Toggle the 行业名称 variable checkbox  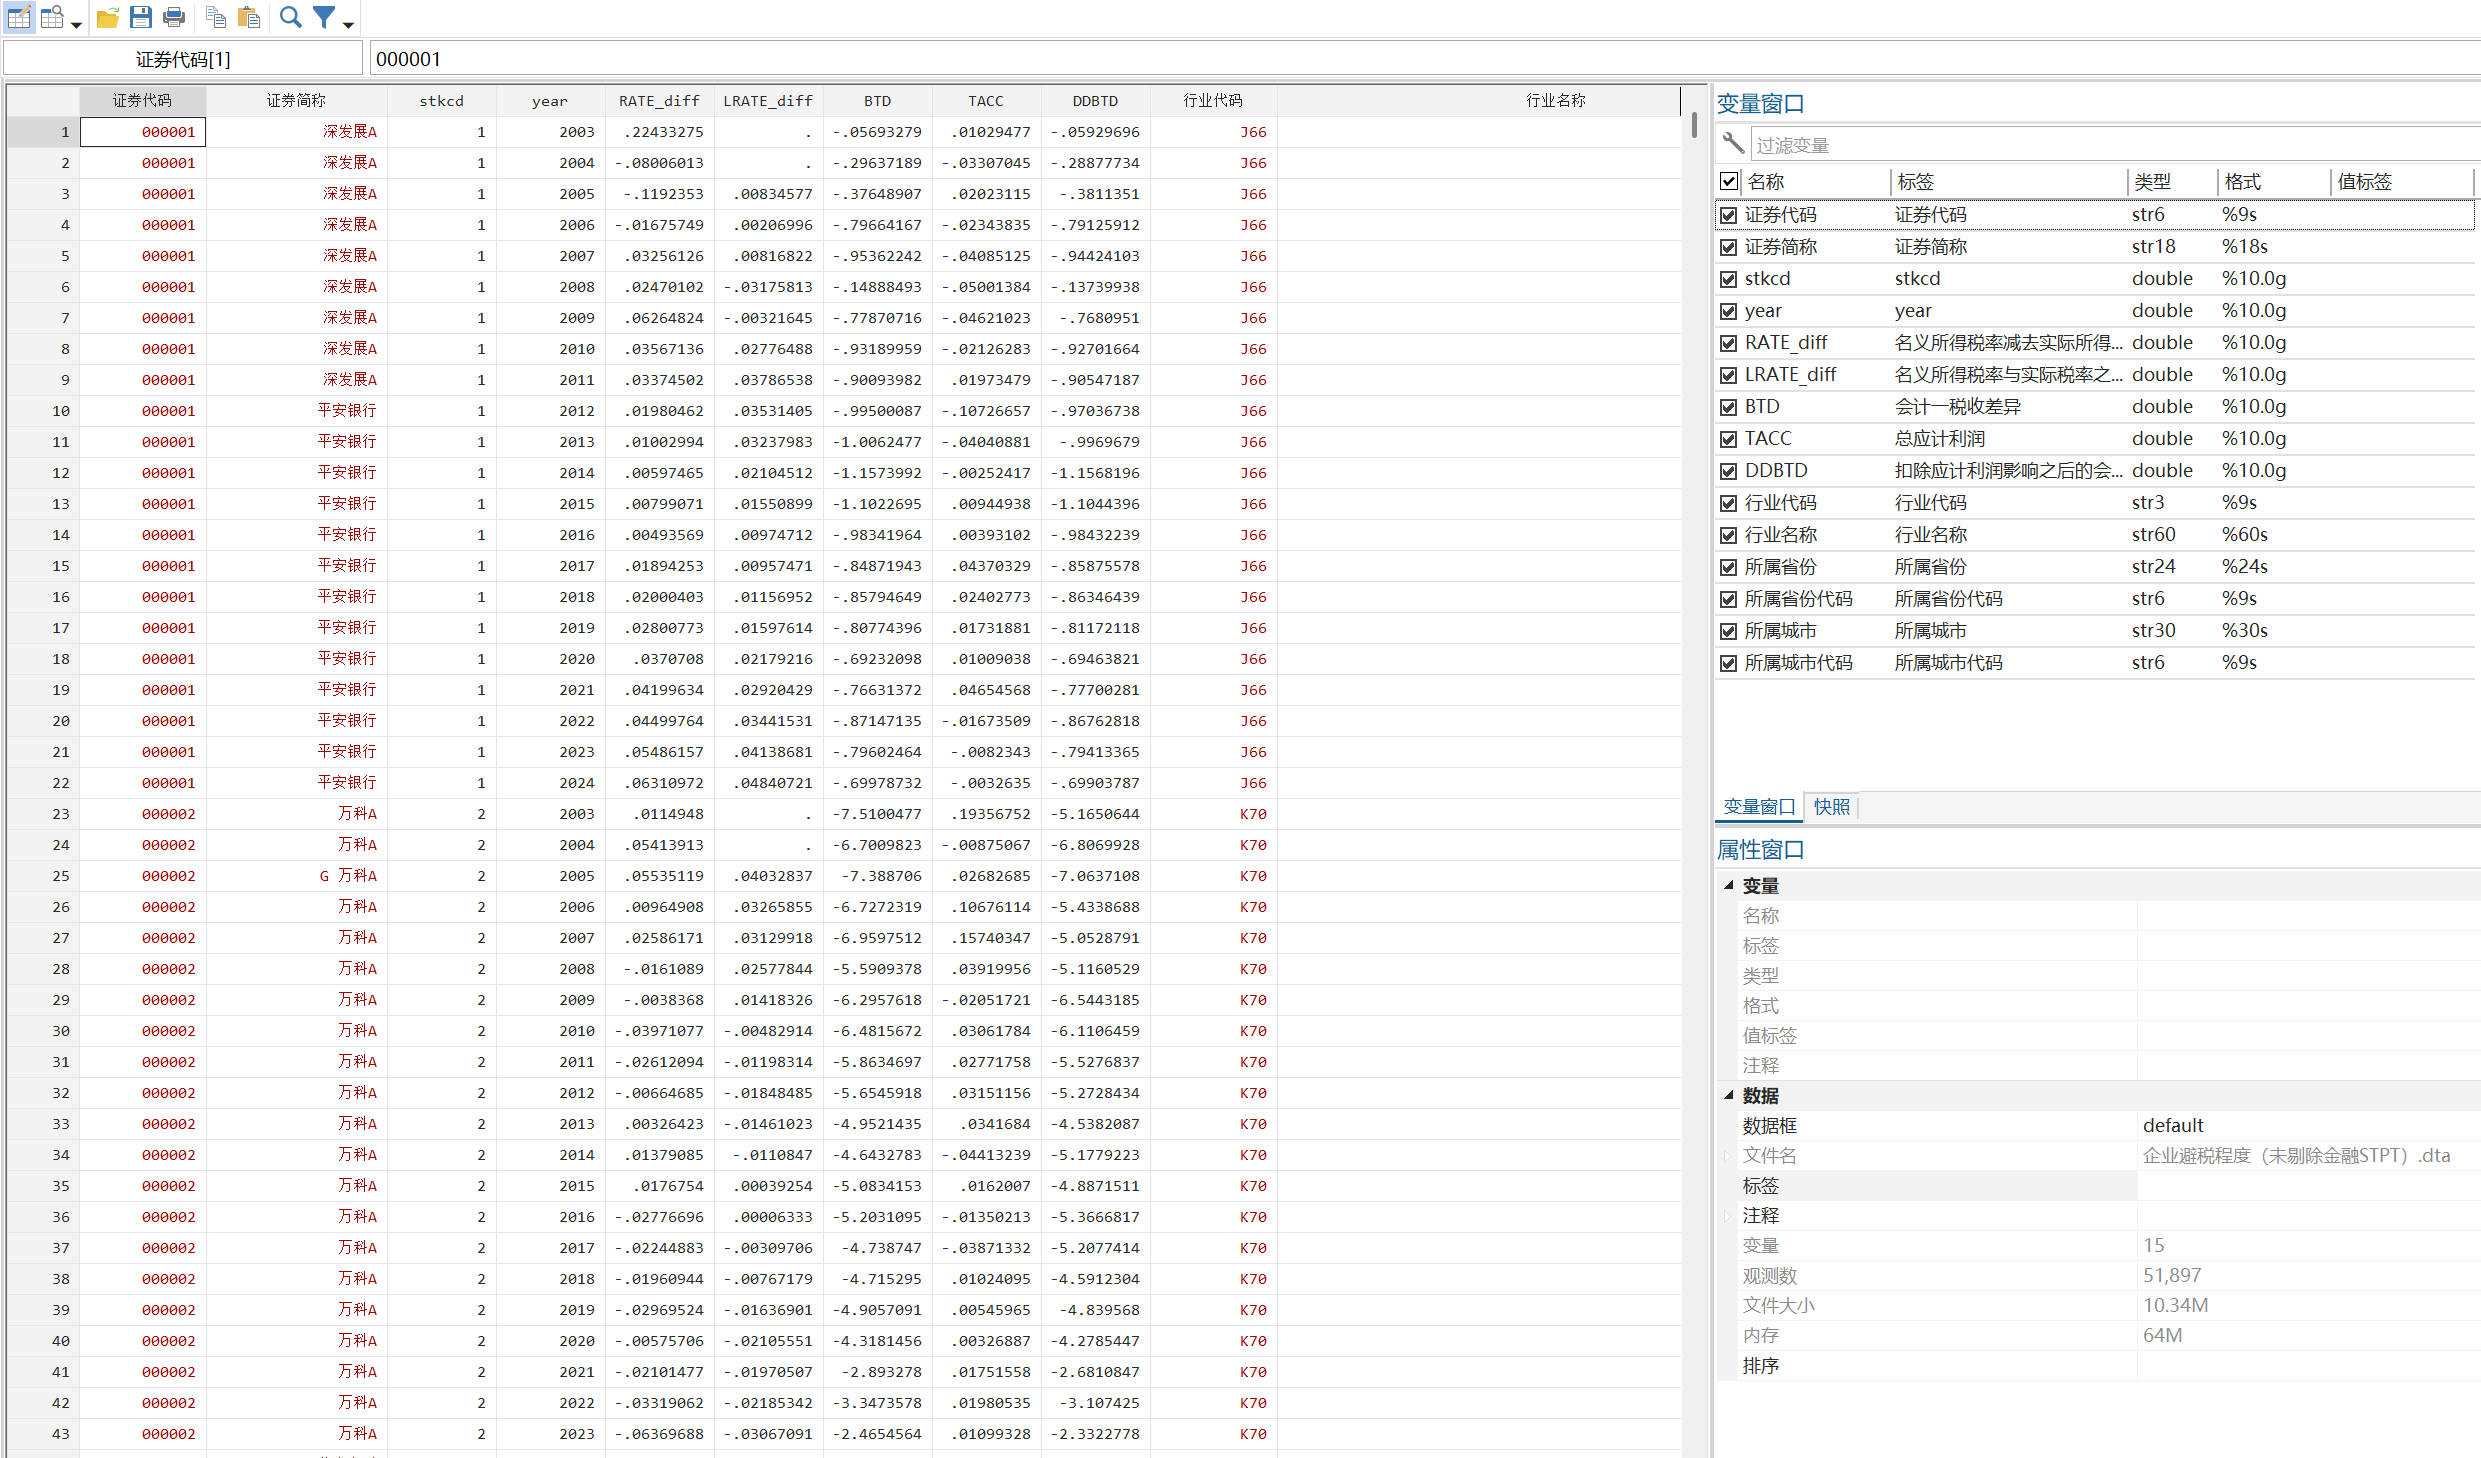pyautogui.click(x=1728, y=535)
